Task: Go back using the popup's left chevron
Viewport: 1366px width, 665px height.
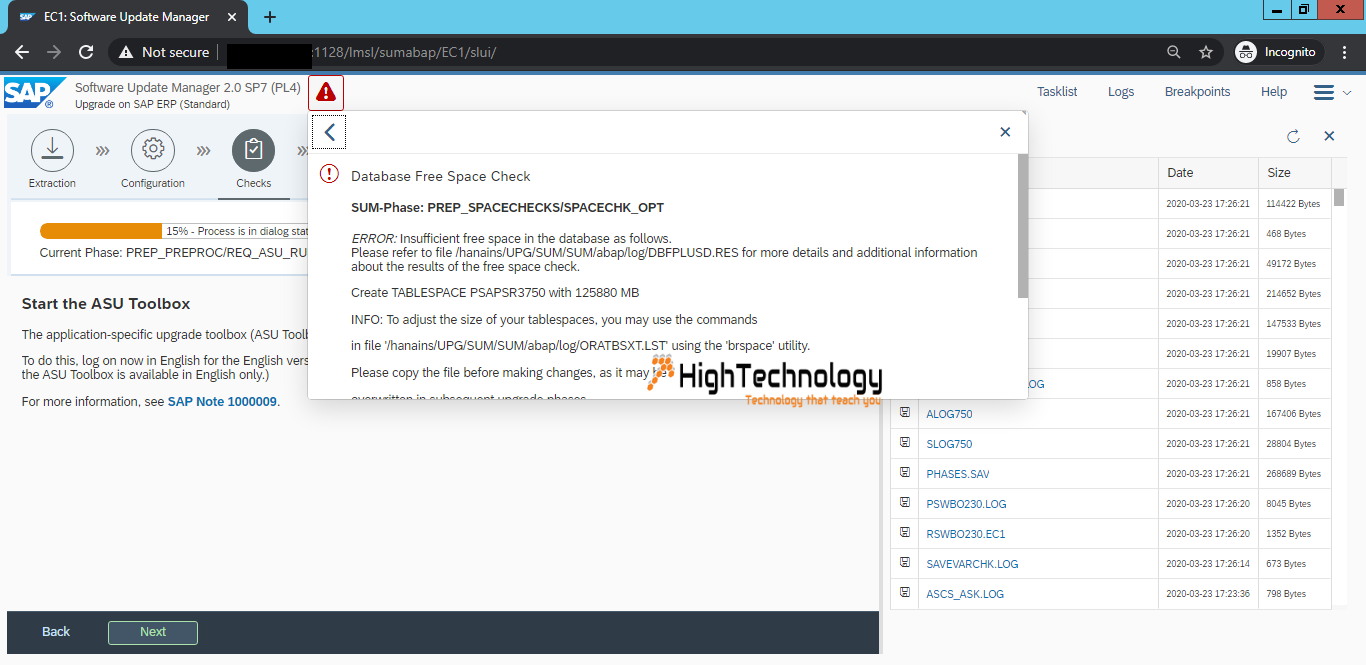Action: [x=329, y=132]
